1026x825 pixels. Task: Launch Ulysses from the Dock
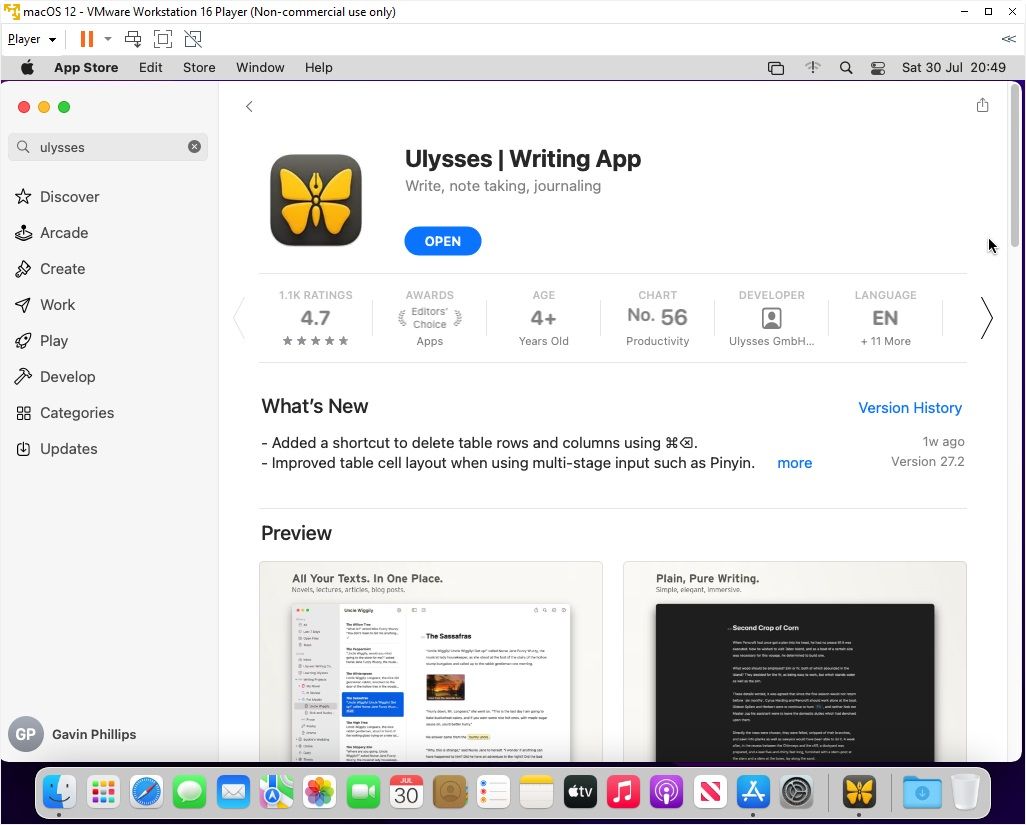(x=859, y=792)
